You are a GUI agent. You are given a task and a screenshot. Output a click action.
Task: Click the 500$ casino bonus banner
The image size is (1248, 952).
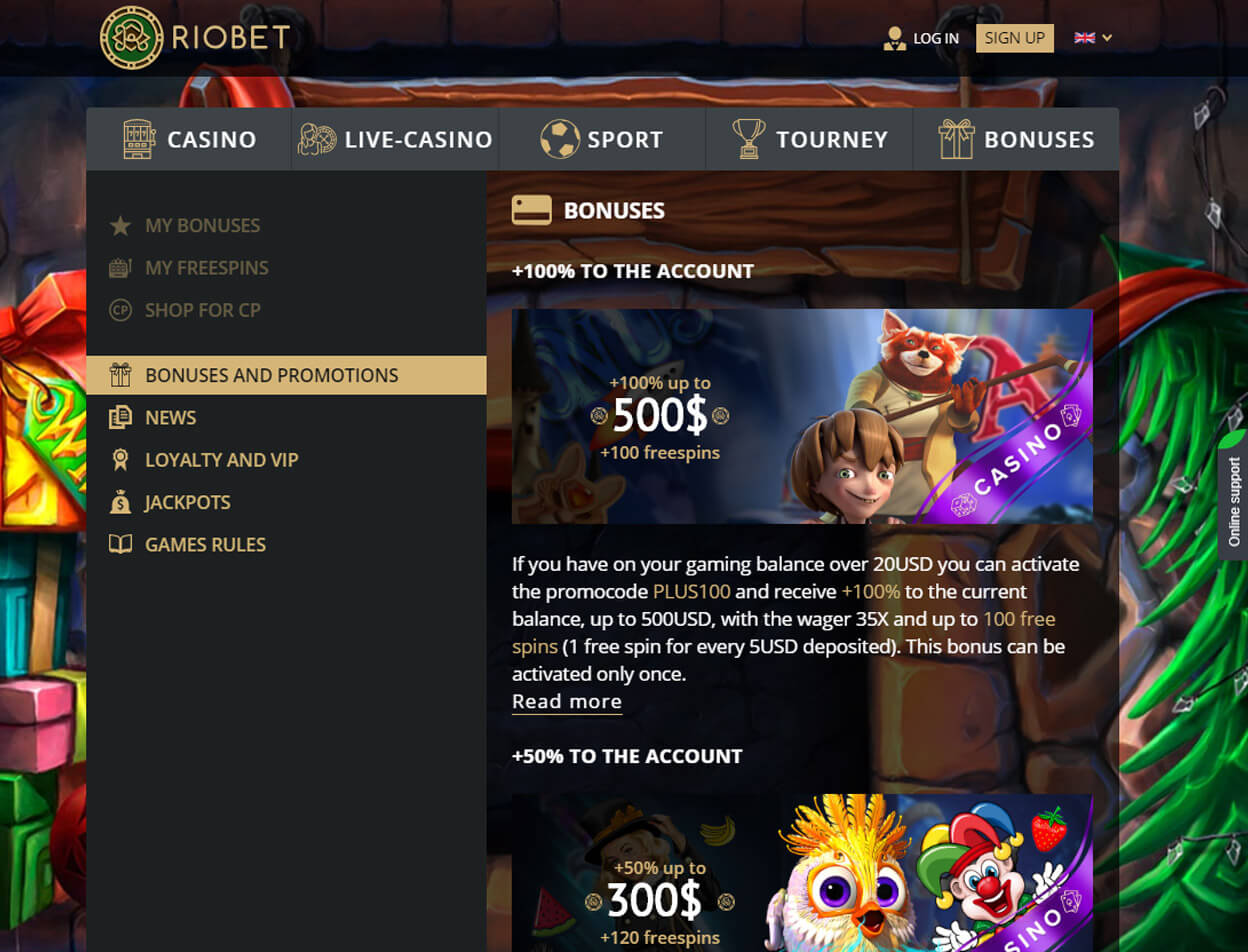[x=802, y=416]
